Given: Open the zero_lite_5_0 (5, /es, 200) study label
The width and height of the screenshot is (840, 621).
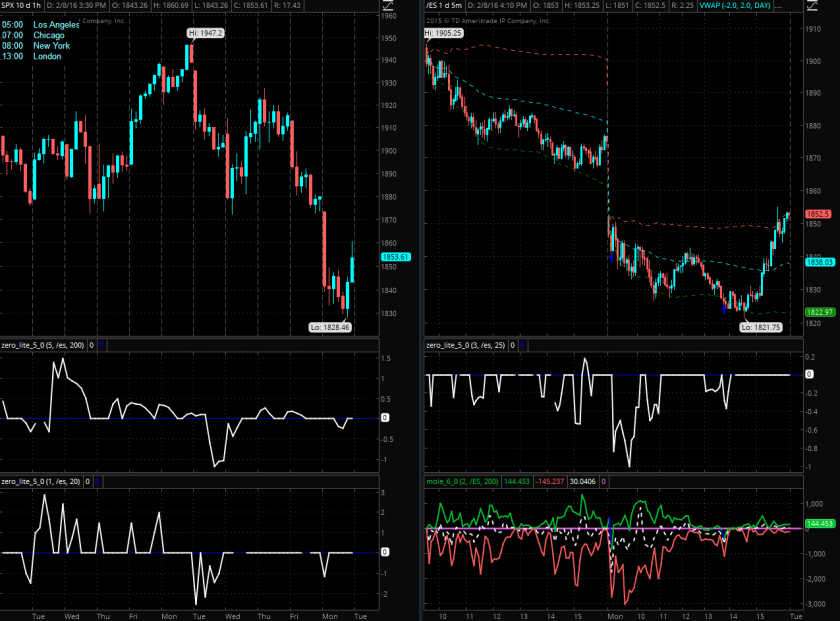Looking at the screenshot, I should [42, 345].
